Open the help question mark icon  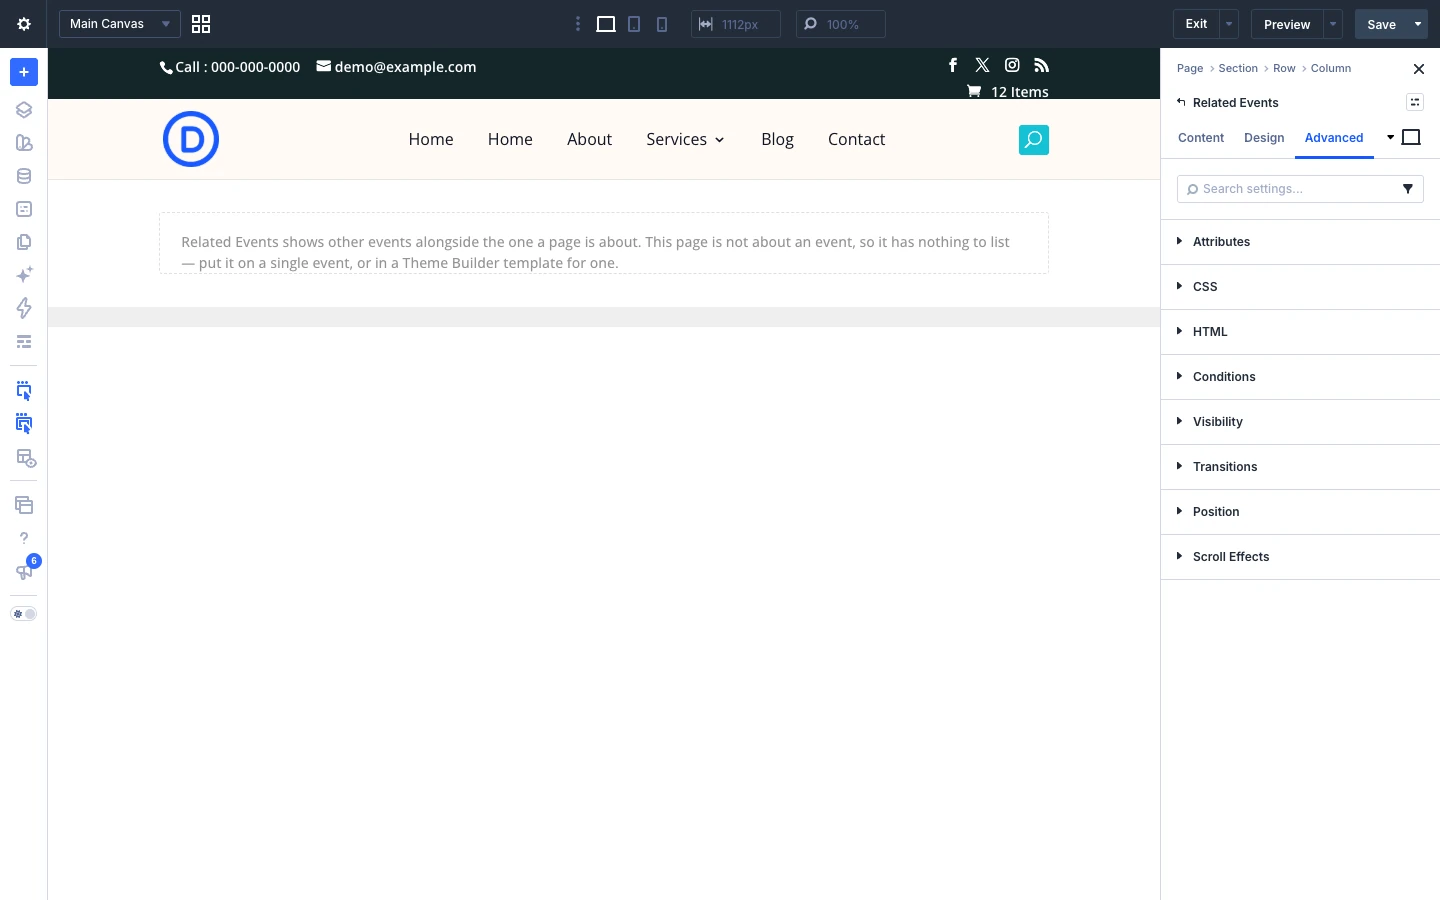tap(24, 538)
